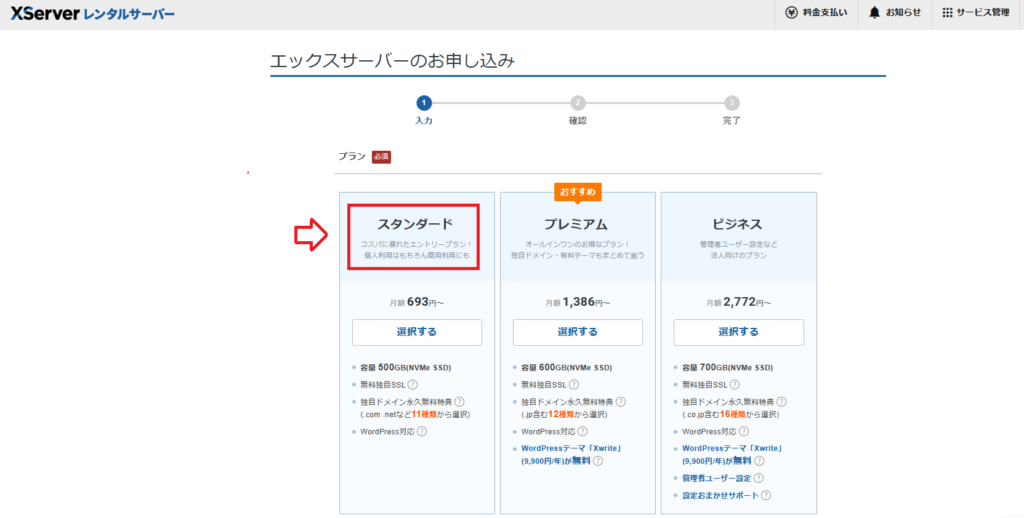Choose the Premium plan with 選択する button

578,332
